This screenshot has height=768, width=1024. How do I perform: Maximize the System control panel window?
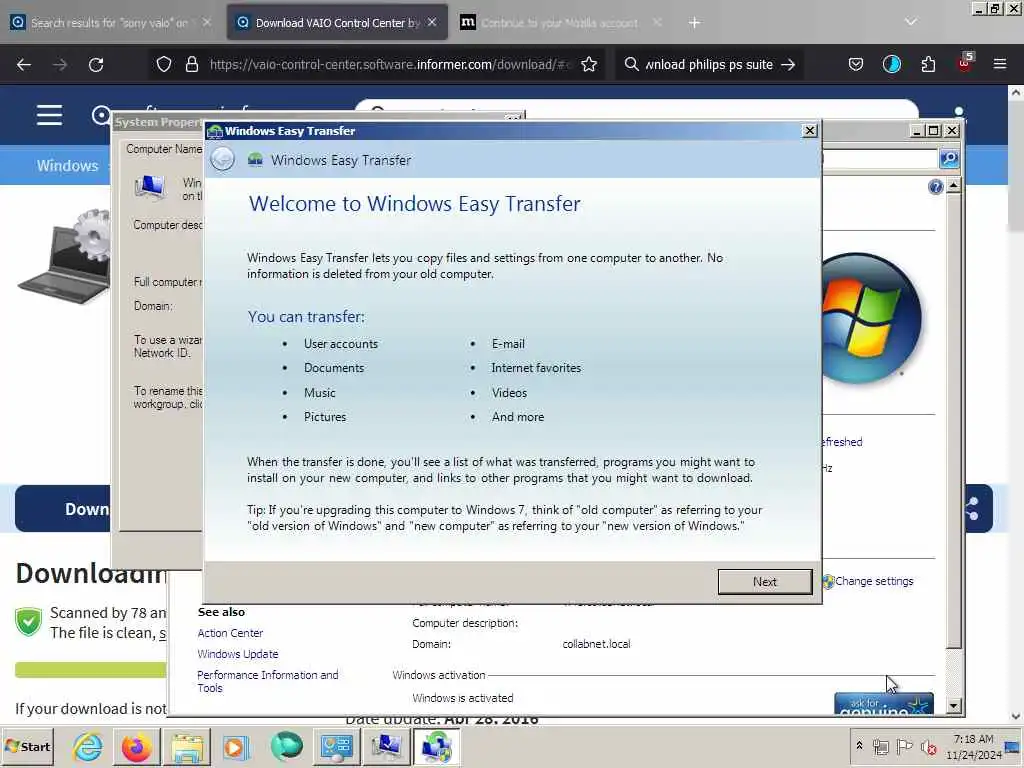click(x=934, y=131)
